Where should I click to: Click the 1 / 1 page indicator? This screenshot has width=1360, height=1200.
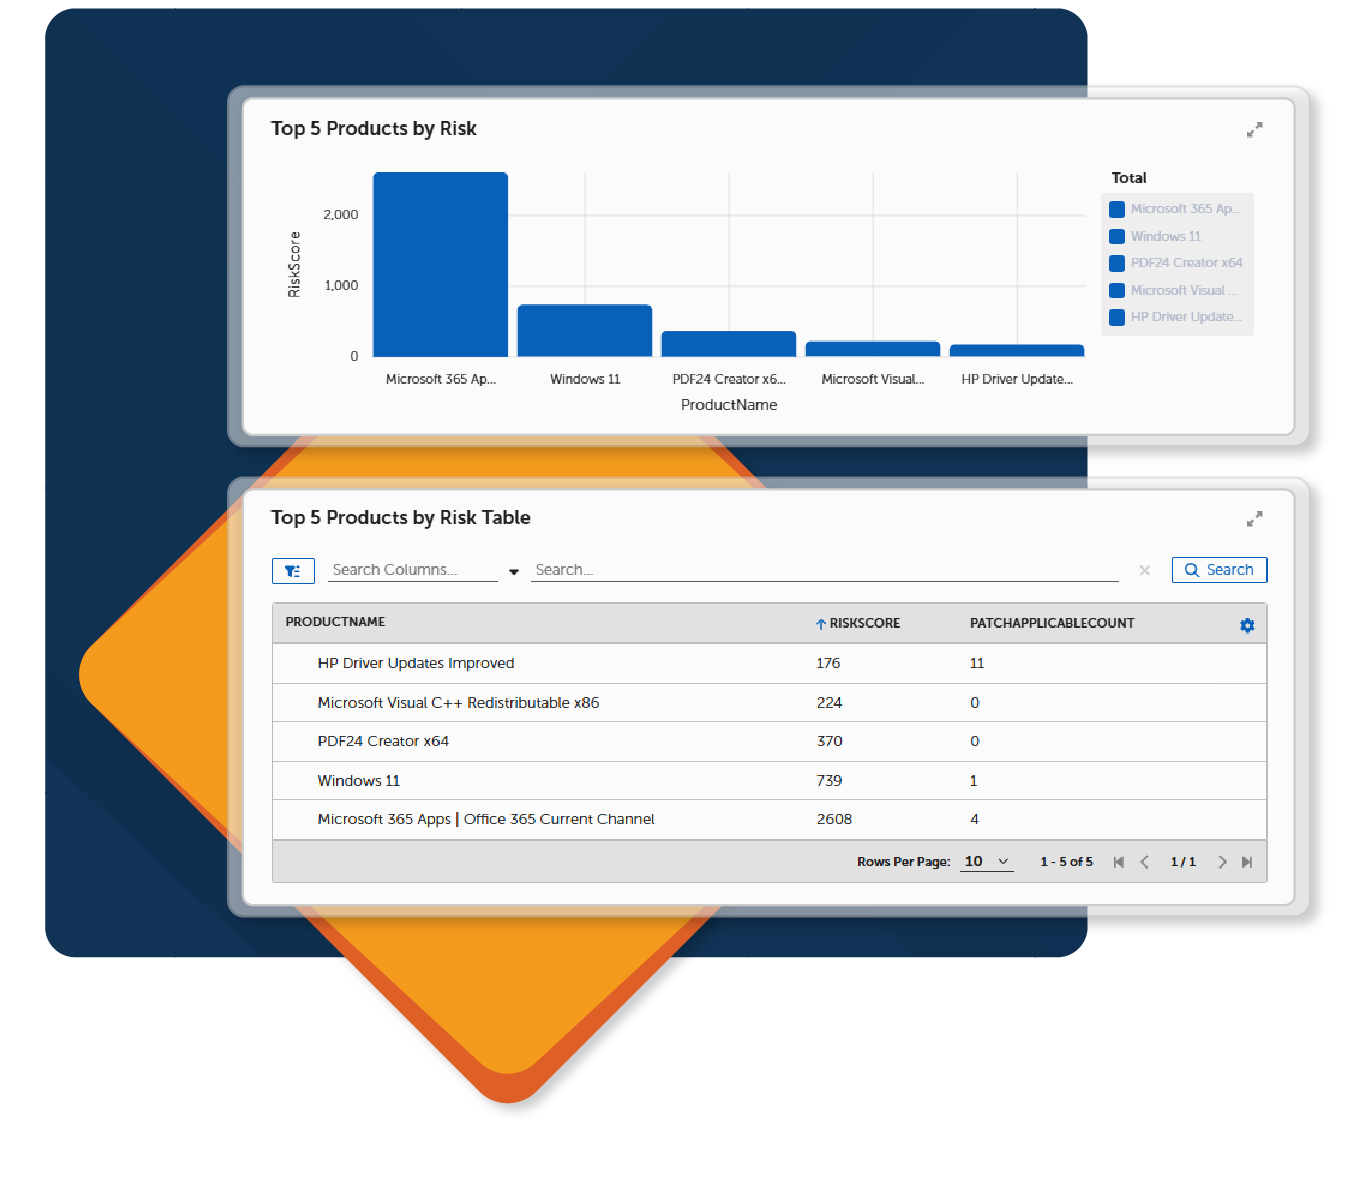point(1183,862)
